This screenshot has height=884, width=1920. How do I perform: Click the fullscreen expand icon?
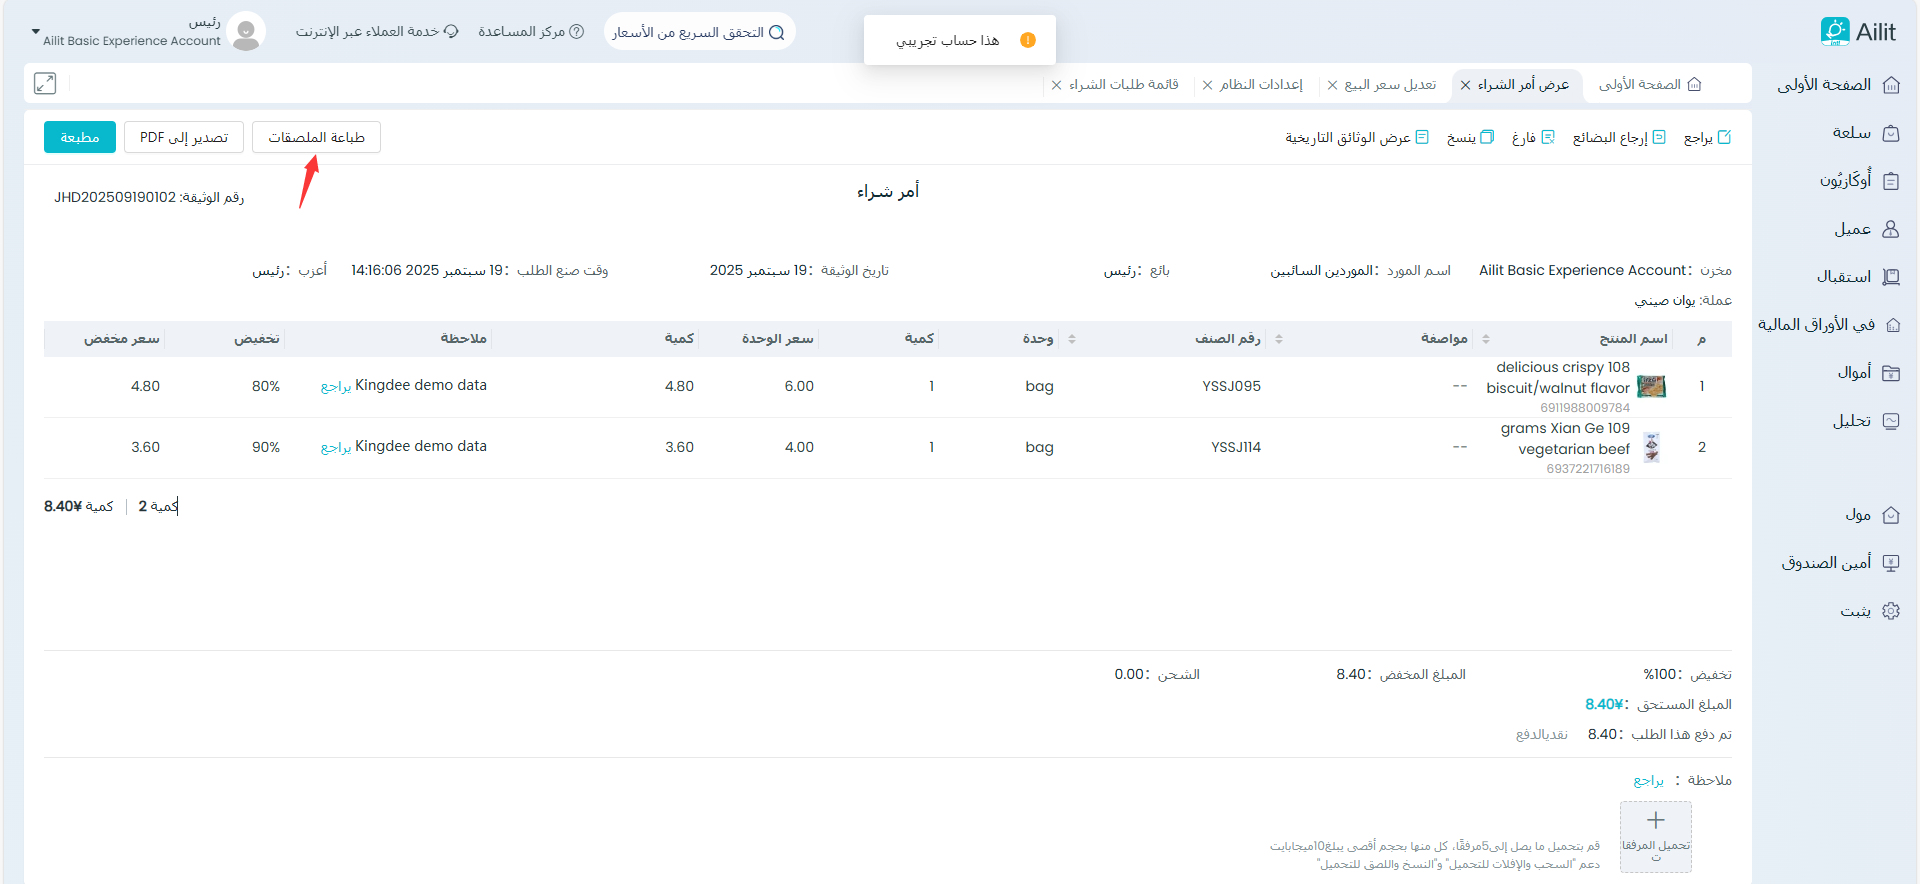(45, 84)
